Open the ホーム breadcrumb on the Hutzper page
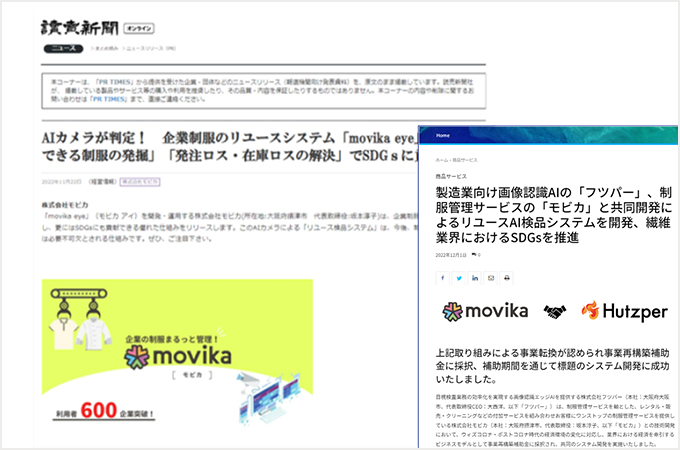This screenshot has height=450, width=680. click(441, 160)
